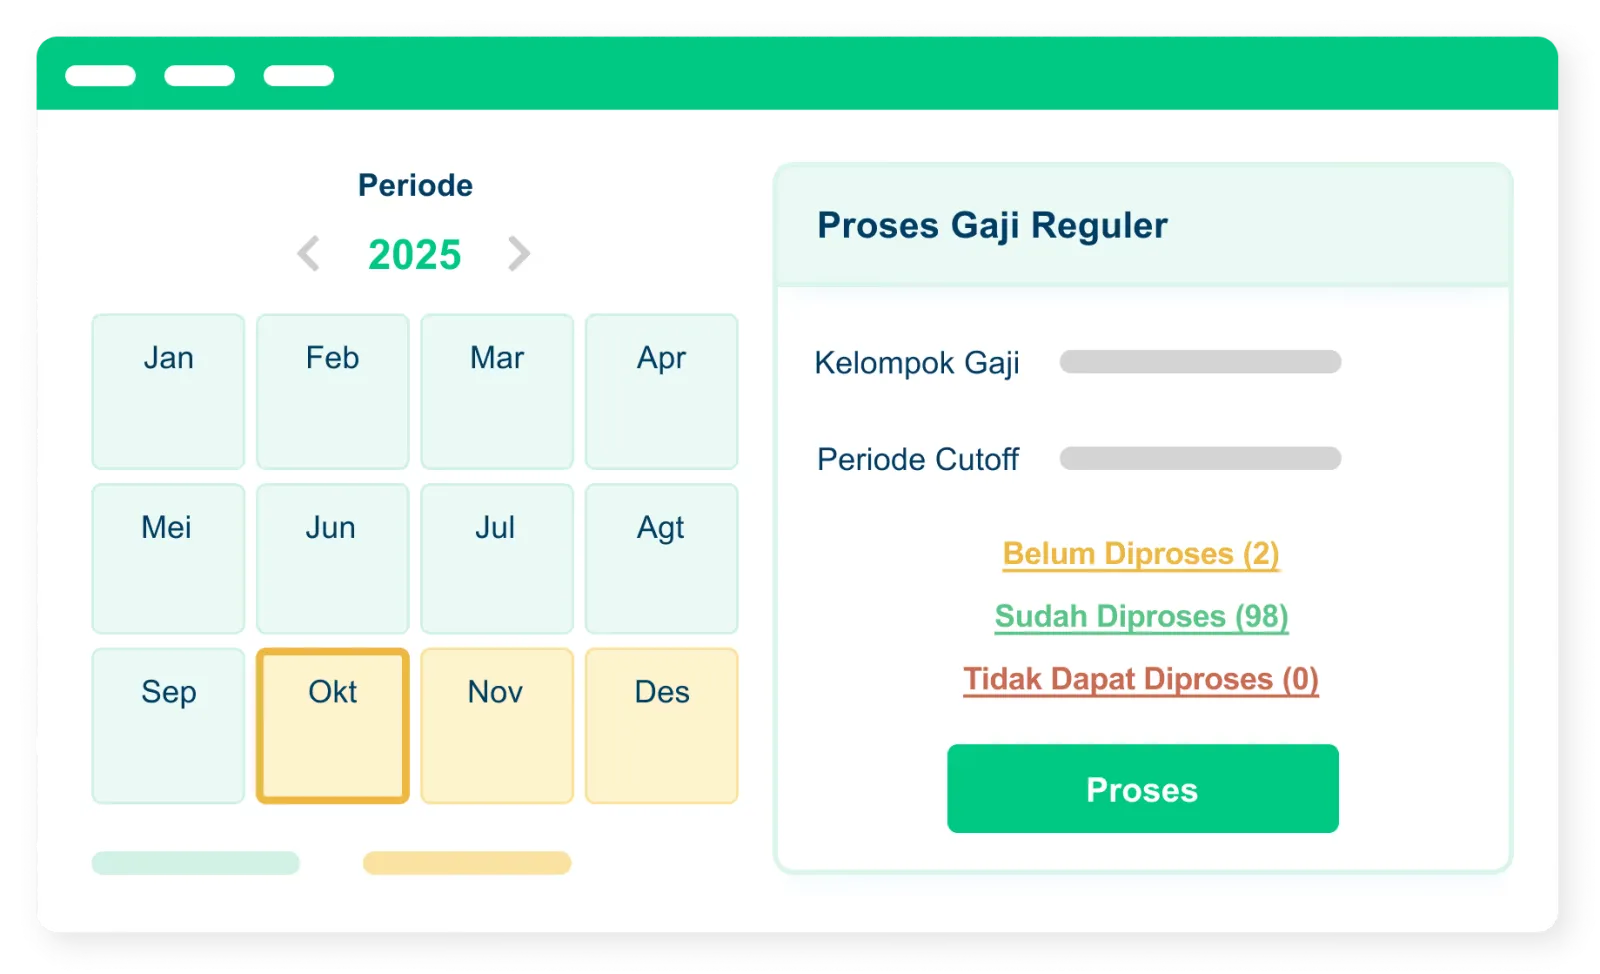Screen dimensions: 1600x974
Task: Choose the Jun month tile
Action: tap(333, 559)
